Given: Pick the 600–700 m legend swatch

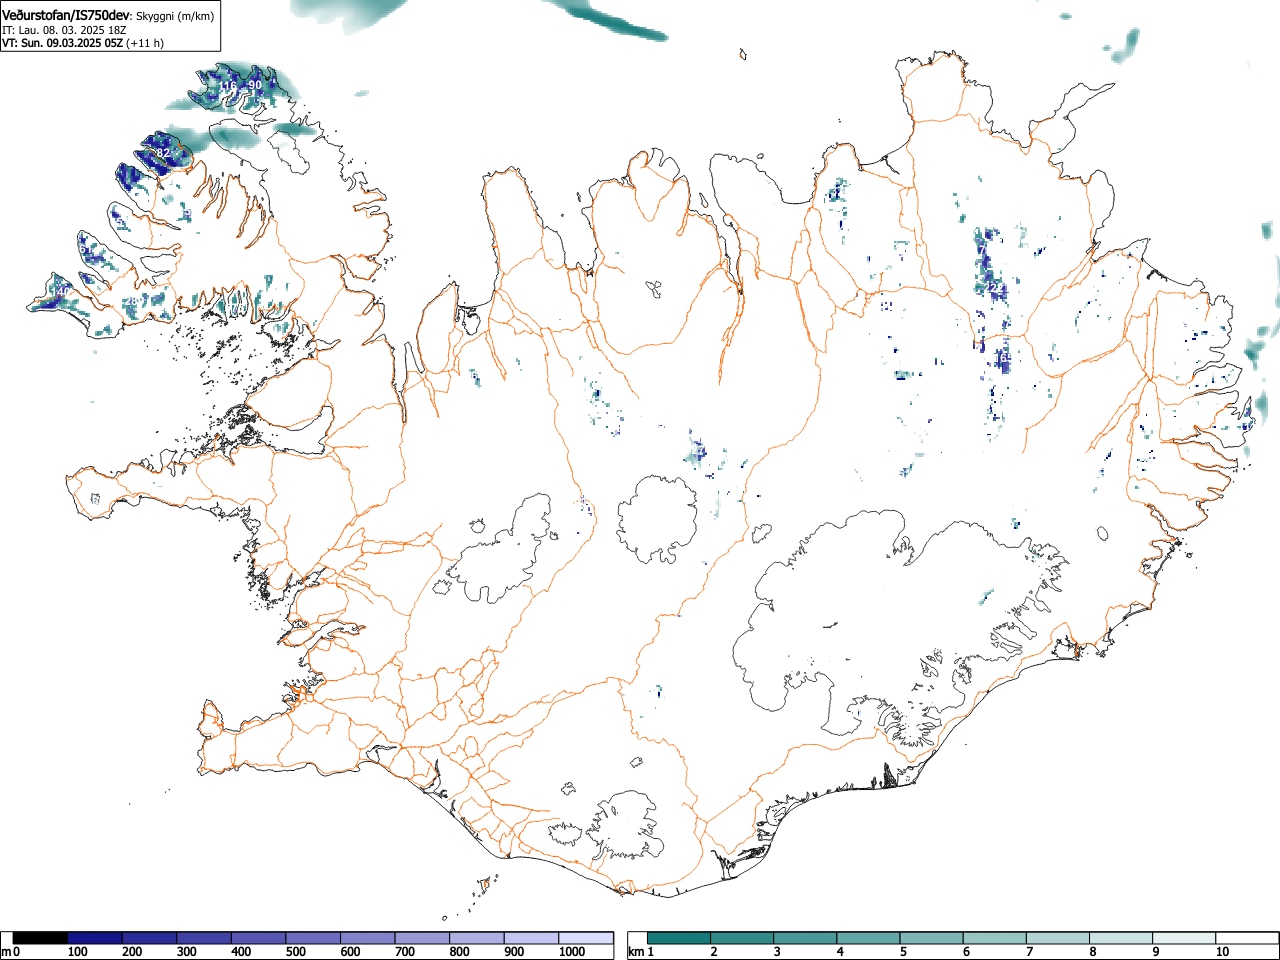Looking at the screenshot, I should point(367,938).
